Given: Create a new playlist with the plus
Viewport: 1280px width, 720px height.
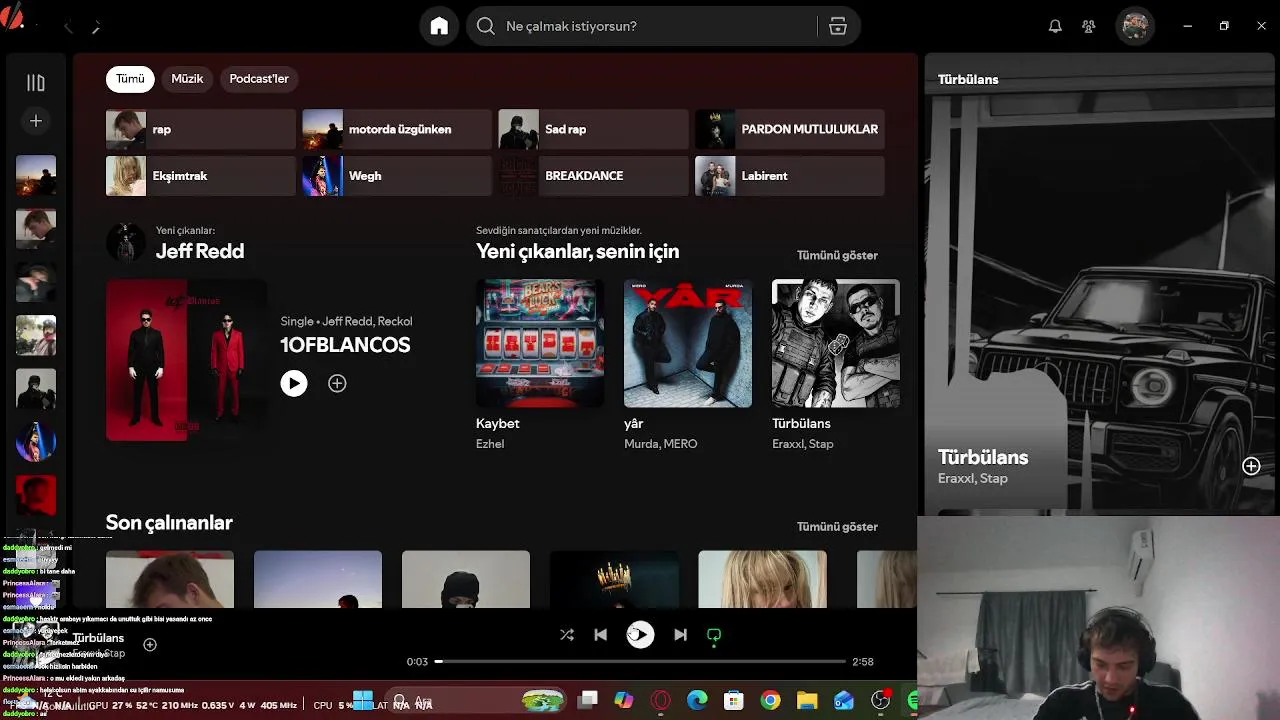Looking at the screenshot, I should tap(36, 121).
